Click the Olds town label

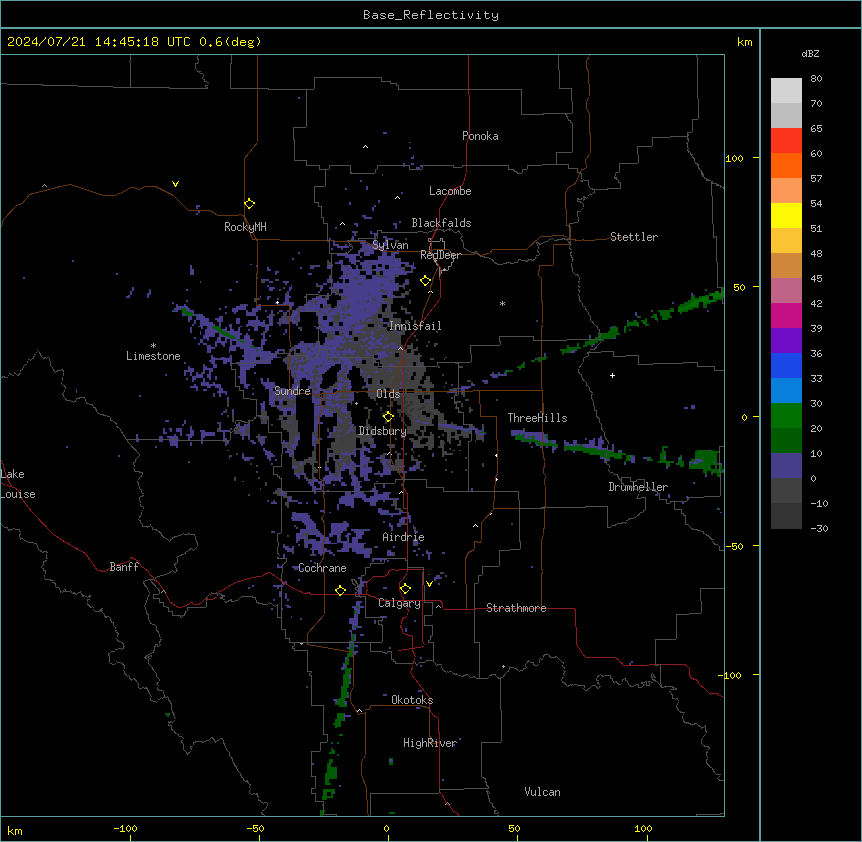point(388,394)
